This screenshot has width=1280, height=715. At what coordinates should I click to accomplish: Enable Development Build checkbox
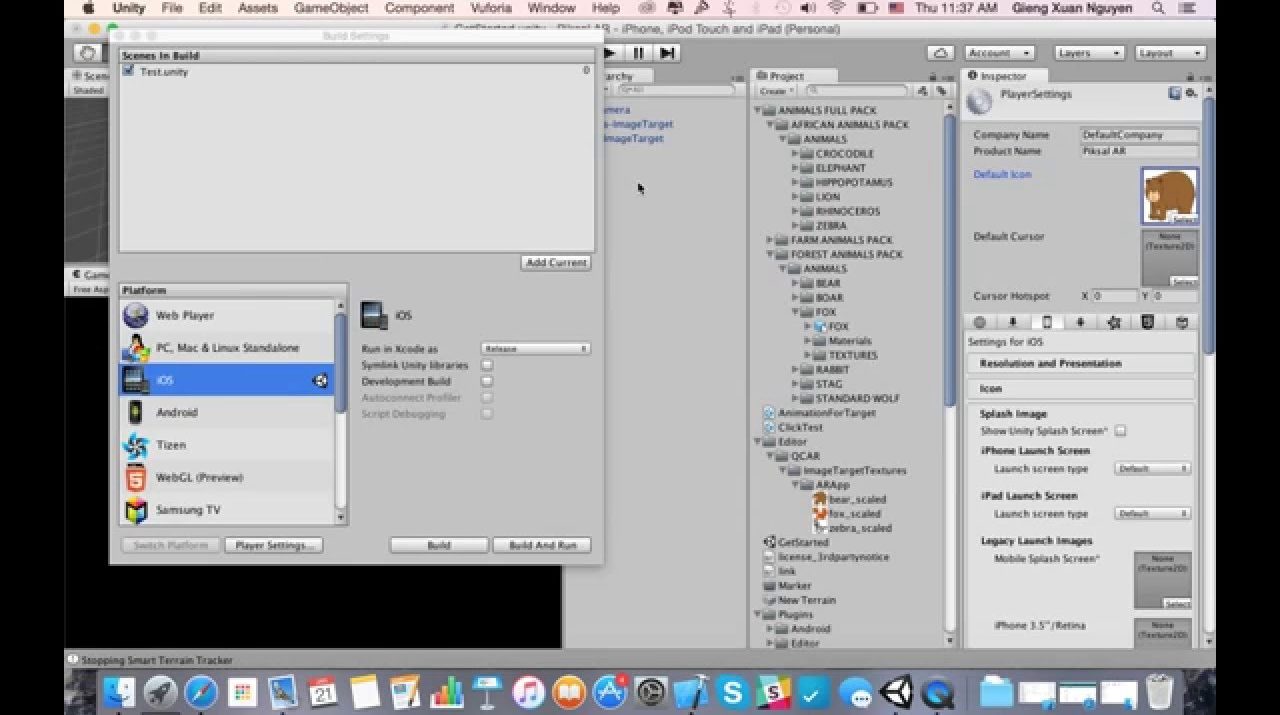(487, 381)
